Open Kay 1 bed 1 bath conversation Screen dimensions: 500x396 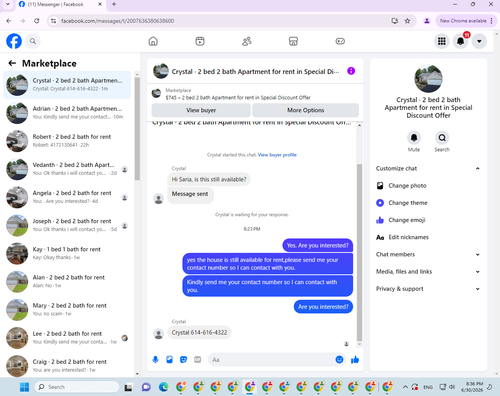click(x=67, y=253)
